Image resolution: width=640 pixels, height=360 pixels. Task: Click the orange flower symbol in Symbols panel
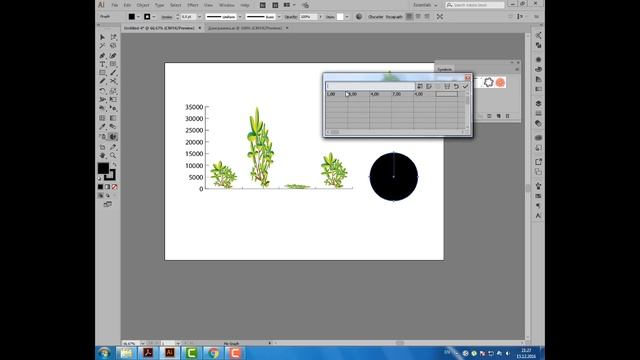pyautogui.click(x=500, y=82)
